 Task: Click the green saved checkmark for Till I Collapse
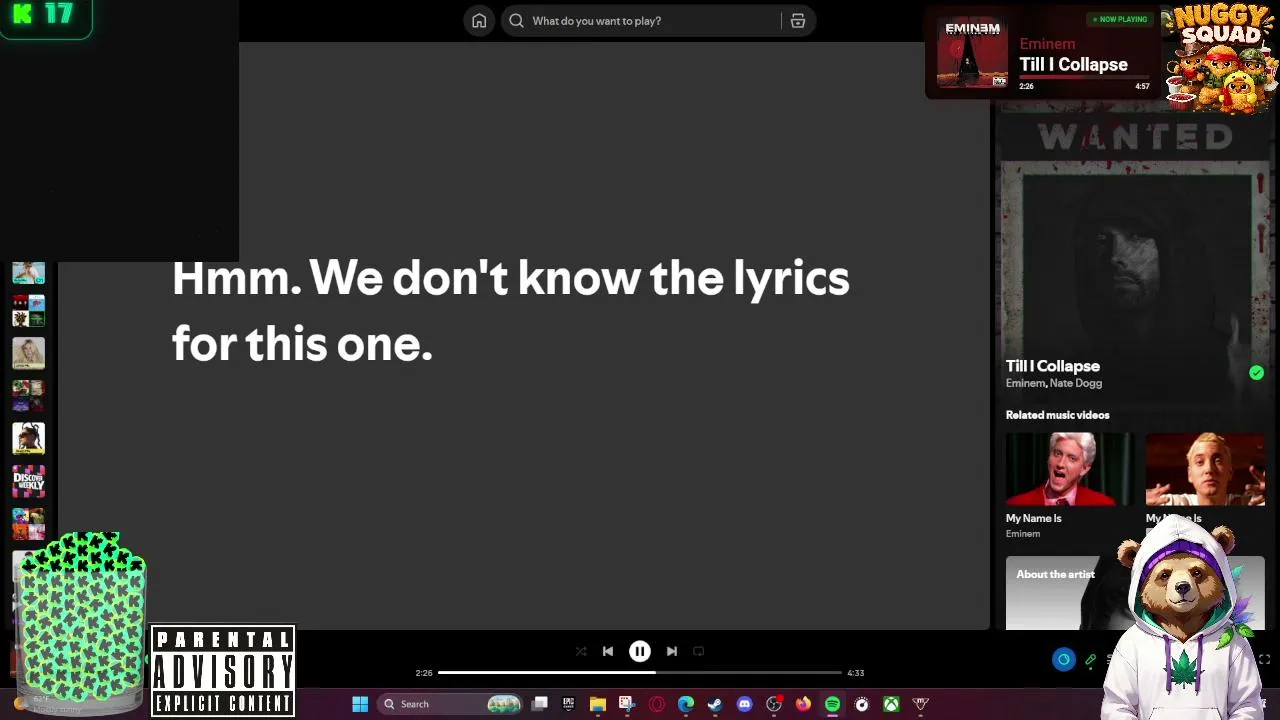pyautogui.click(x=1256, y=373)
